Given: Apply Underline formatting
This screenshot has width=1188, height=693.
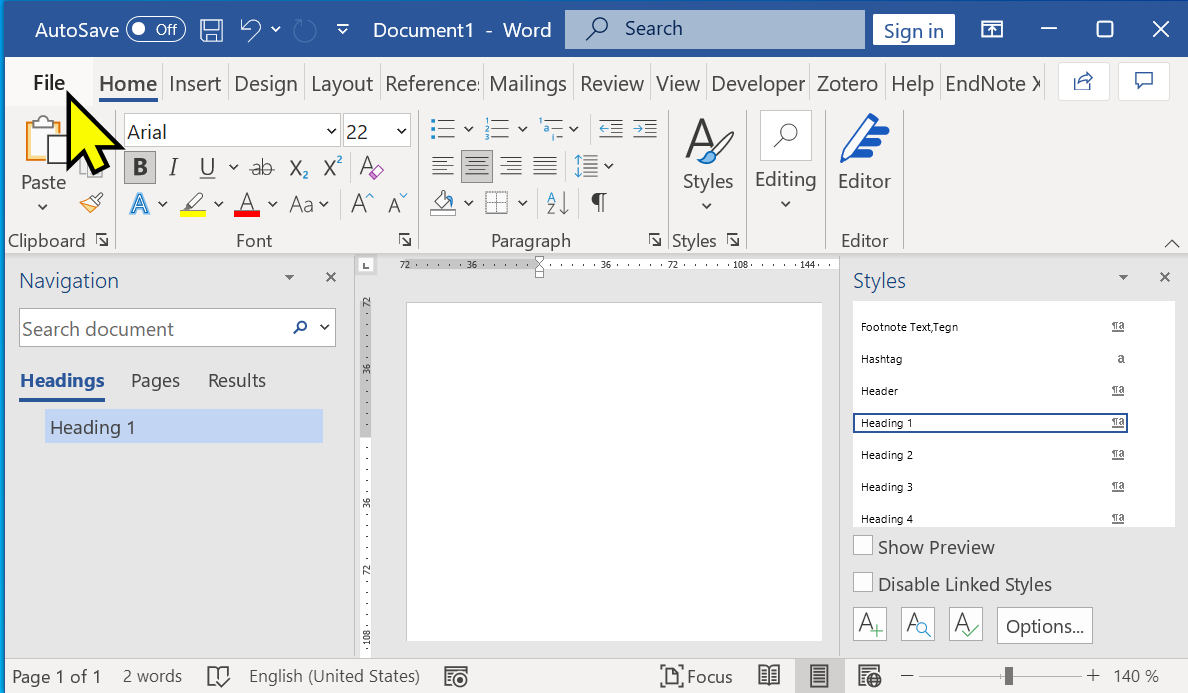Looking at the screenshot, I should click(207, 167).
